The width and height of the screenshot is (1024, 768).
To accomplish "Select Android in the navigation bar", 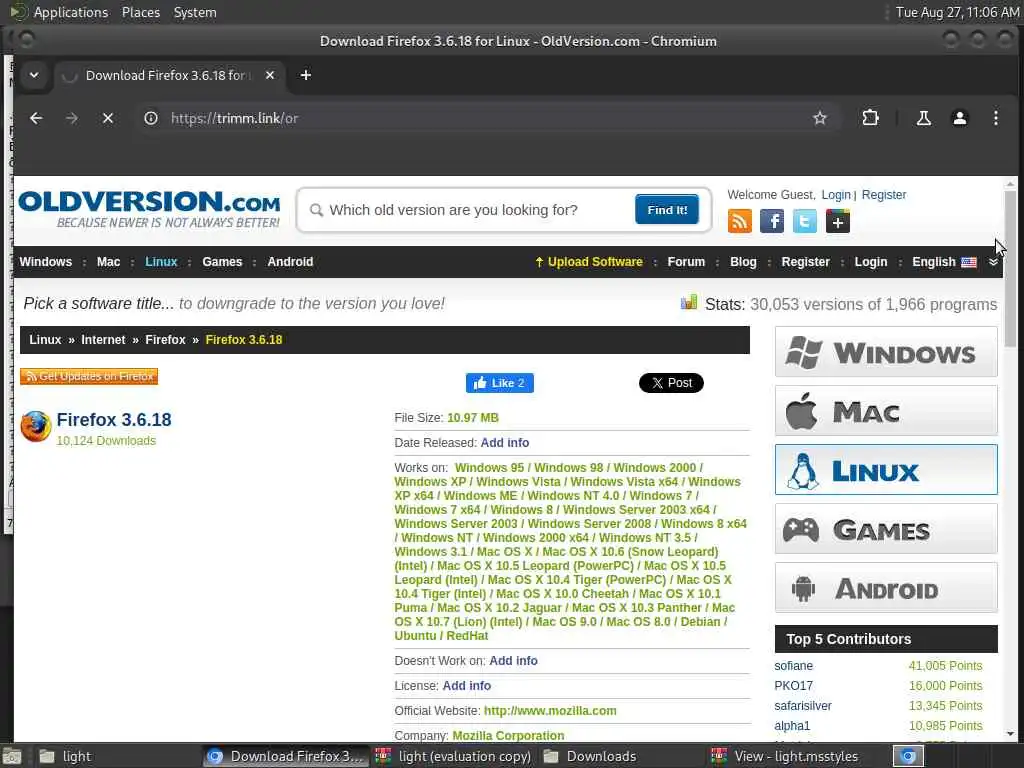I will pyautogui.click(x=290, y=262).
